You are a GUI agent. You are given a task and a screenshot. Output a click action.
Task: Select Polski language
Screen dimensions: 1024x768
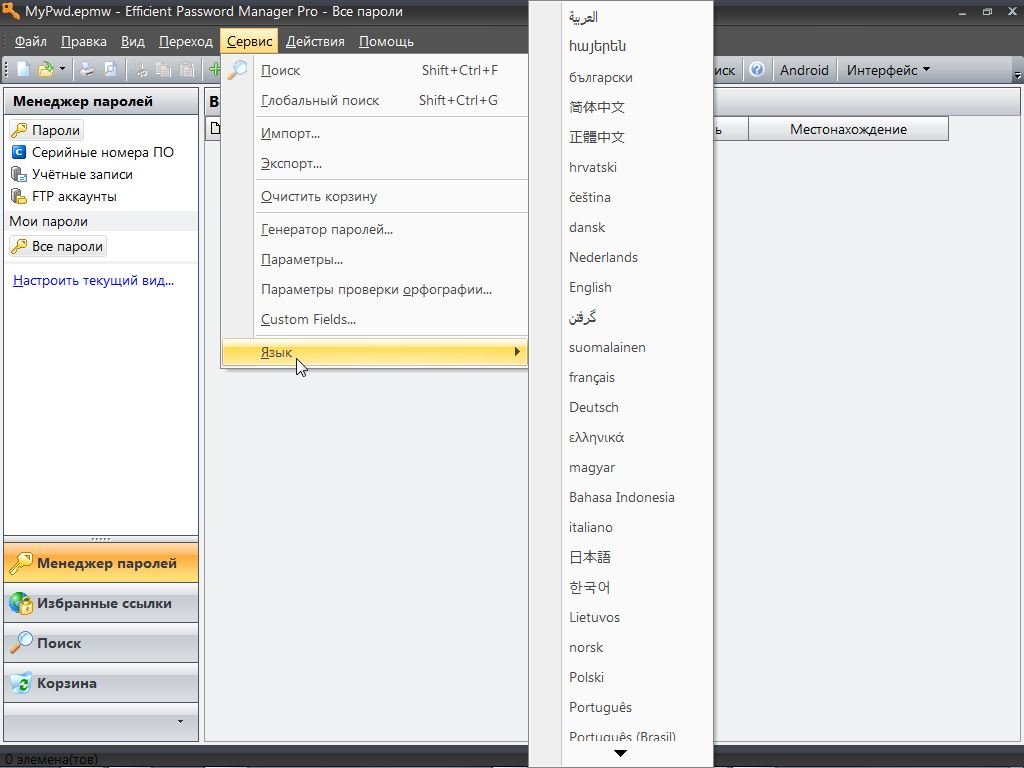[621, 678]
